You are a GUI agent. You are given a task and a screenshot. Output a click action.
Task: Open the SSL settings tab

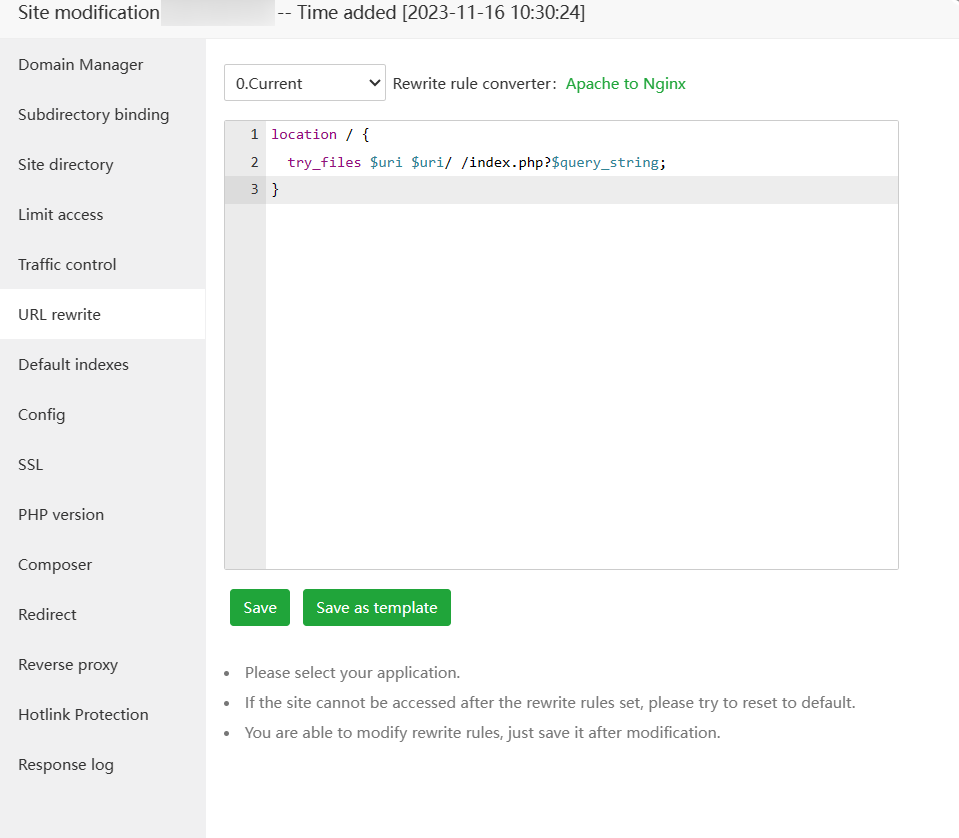click(30, 465)
